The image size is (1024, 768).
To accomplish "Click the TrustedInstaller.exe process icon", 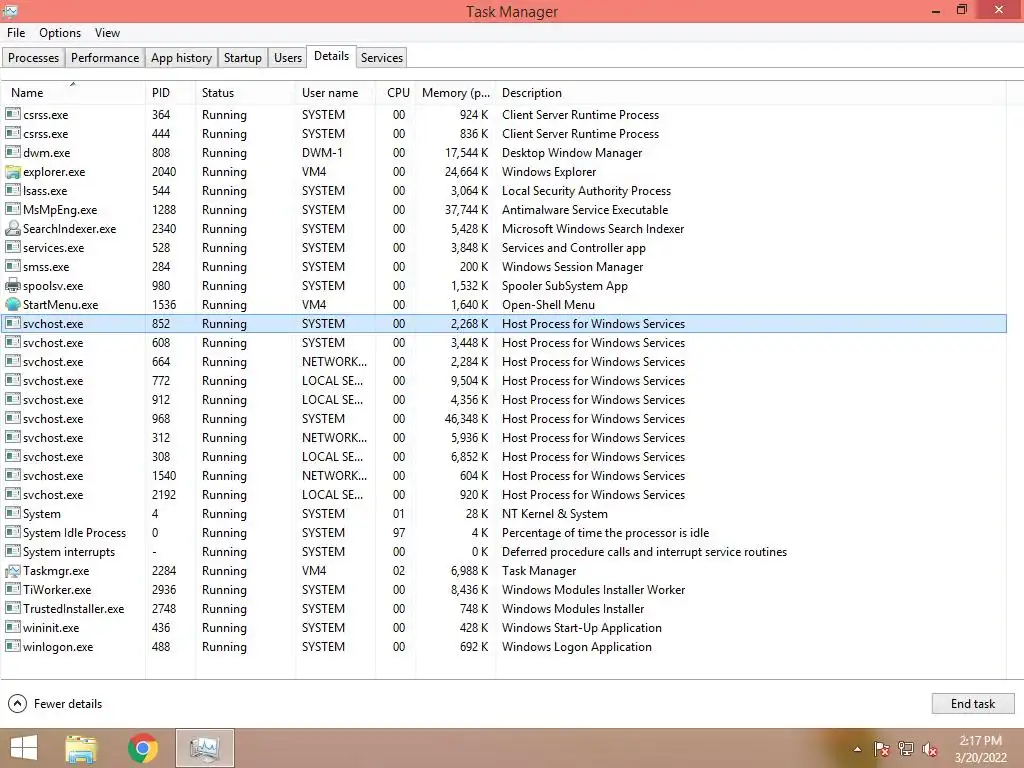I will 12,609.
